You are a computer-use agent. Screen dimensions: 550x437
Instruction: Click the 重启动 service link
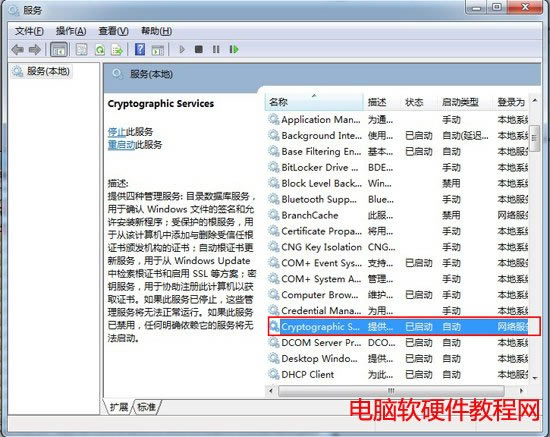coord(121,144)
